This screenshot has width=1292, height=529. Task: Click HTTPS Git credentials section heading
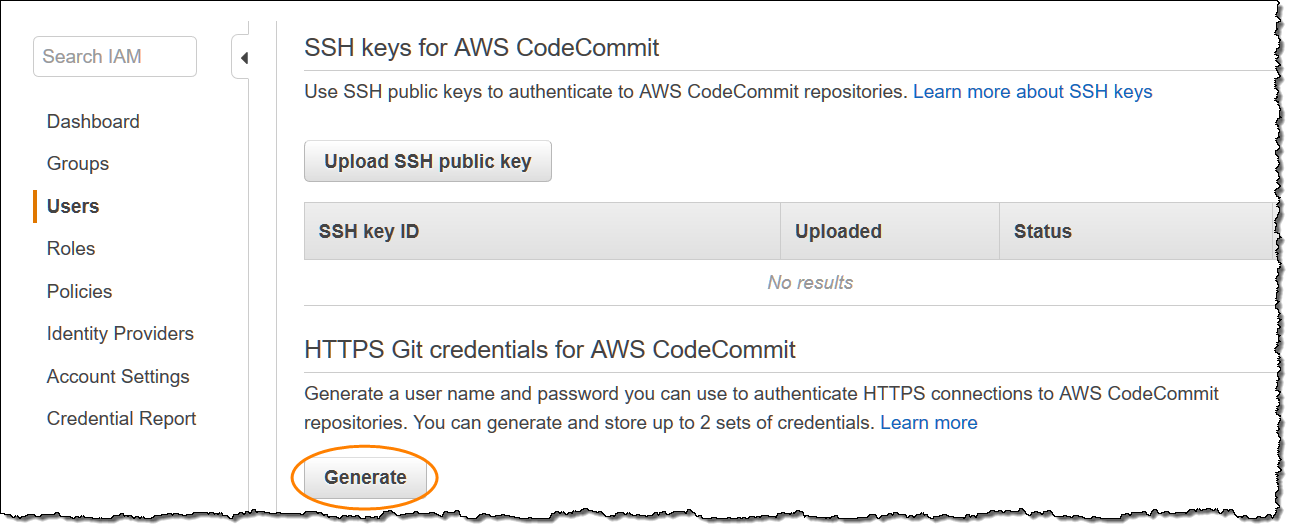(550, 350)
